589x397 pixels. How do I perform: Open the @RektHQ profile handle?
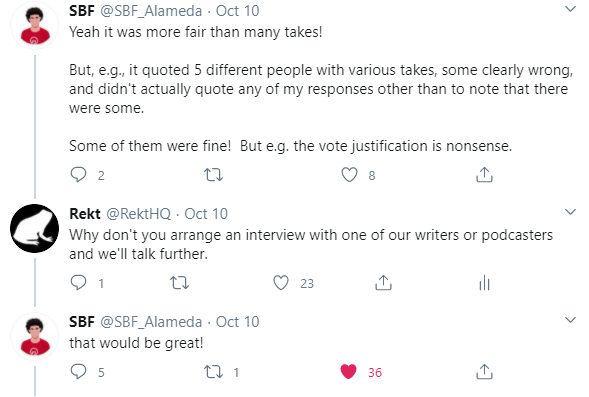pos(138,214)
